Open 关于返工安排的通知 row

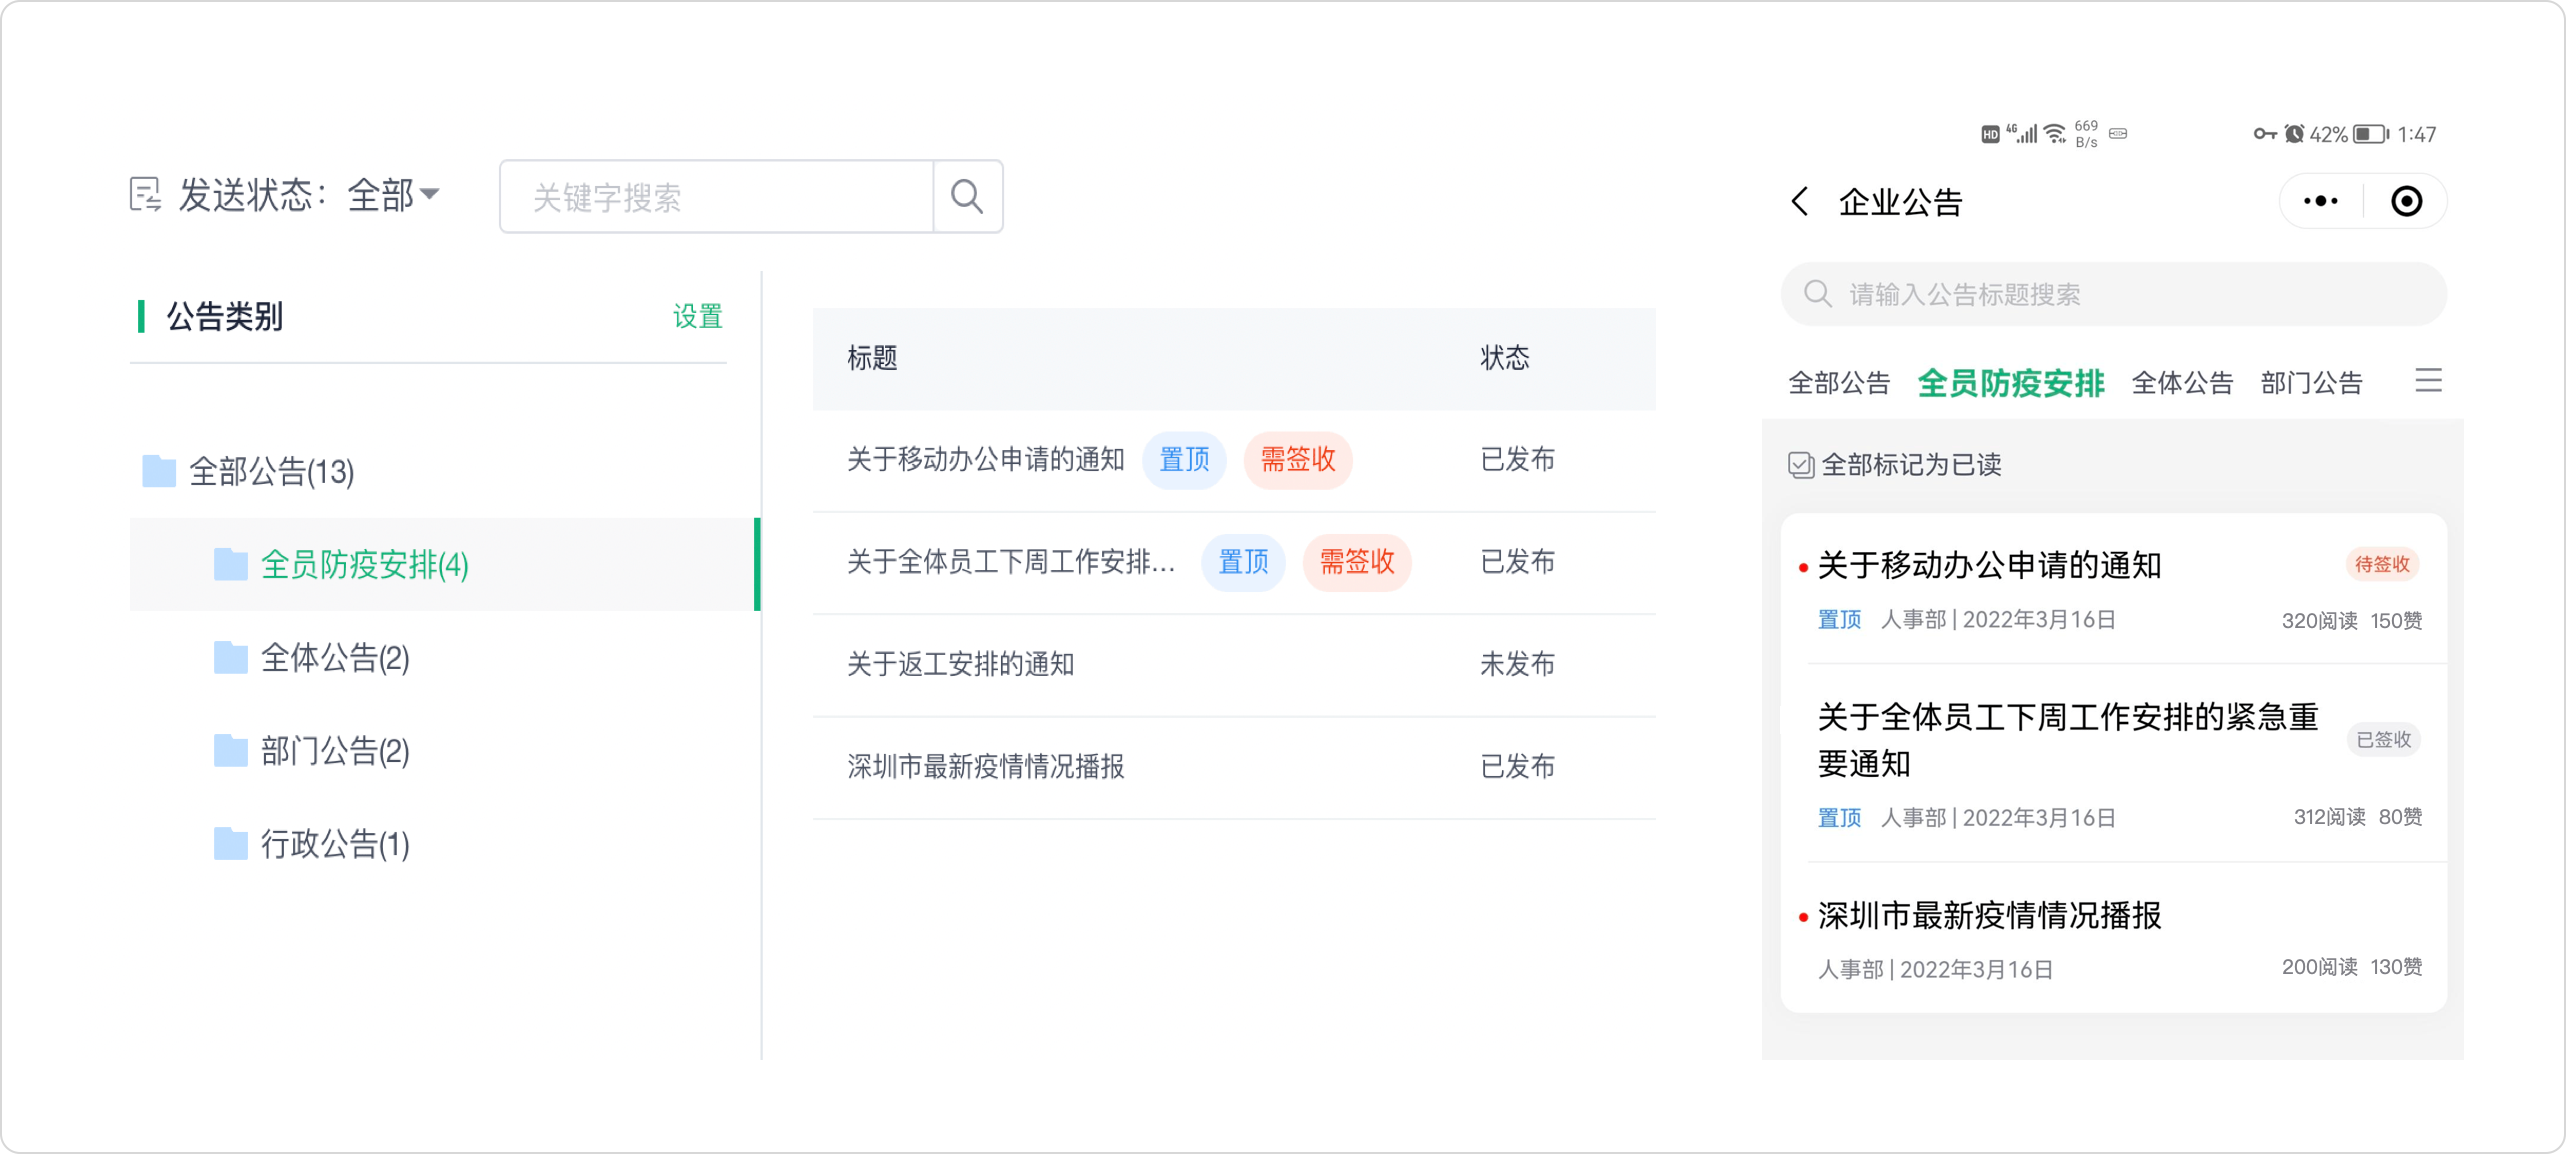[x=960, y=664]
